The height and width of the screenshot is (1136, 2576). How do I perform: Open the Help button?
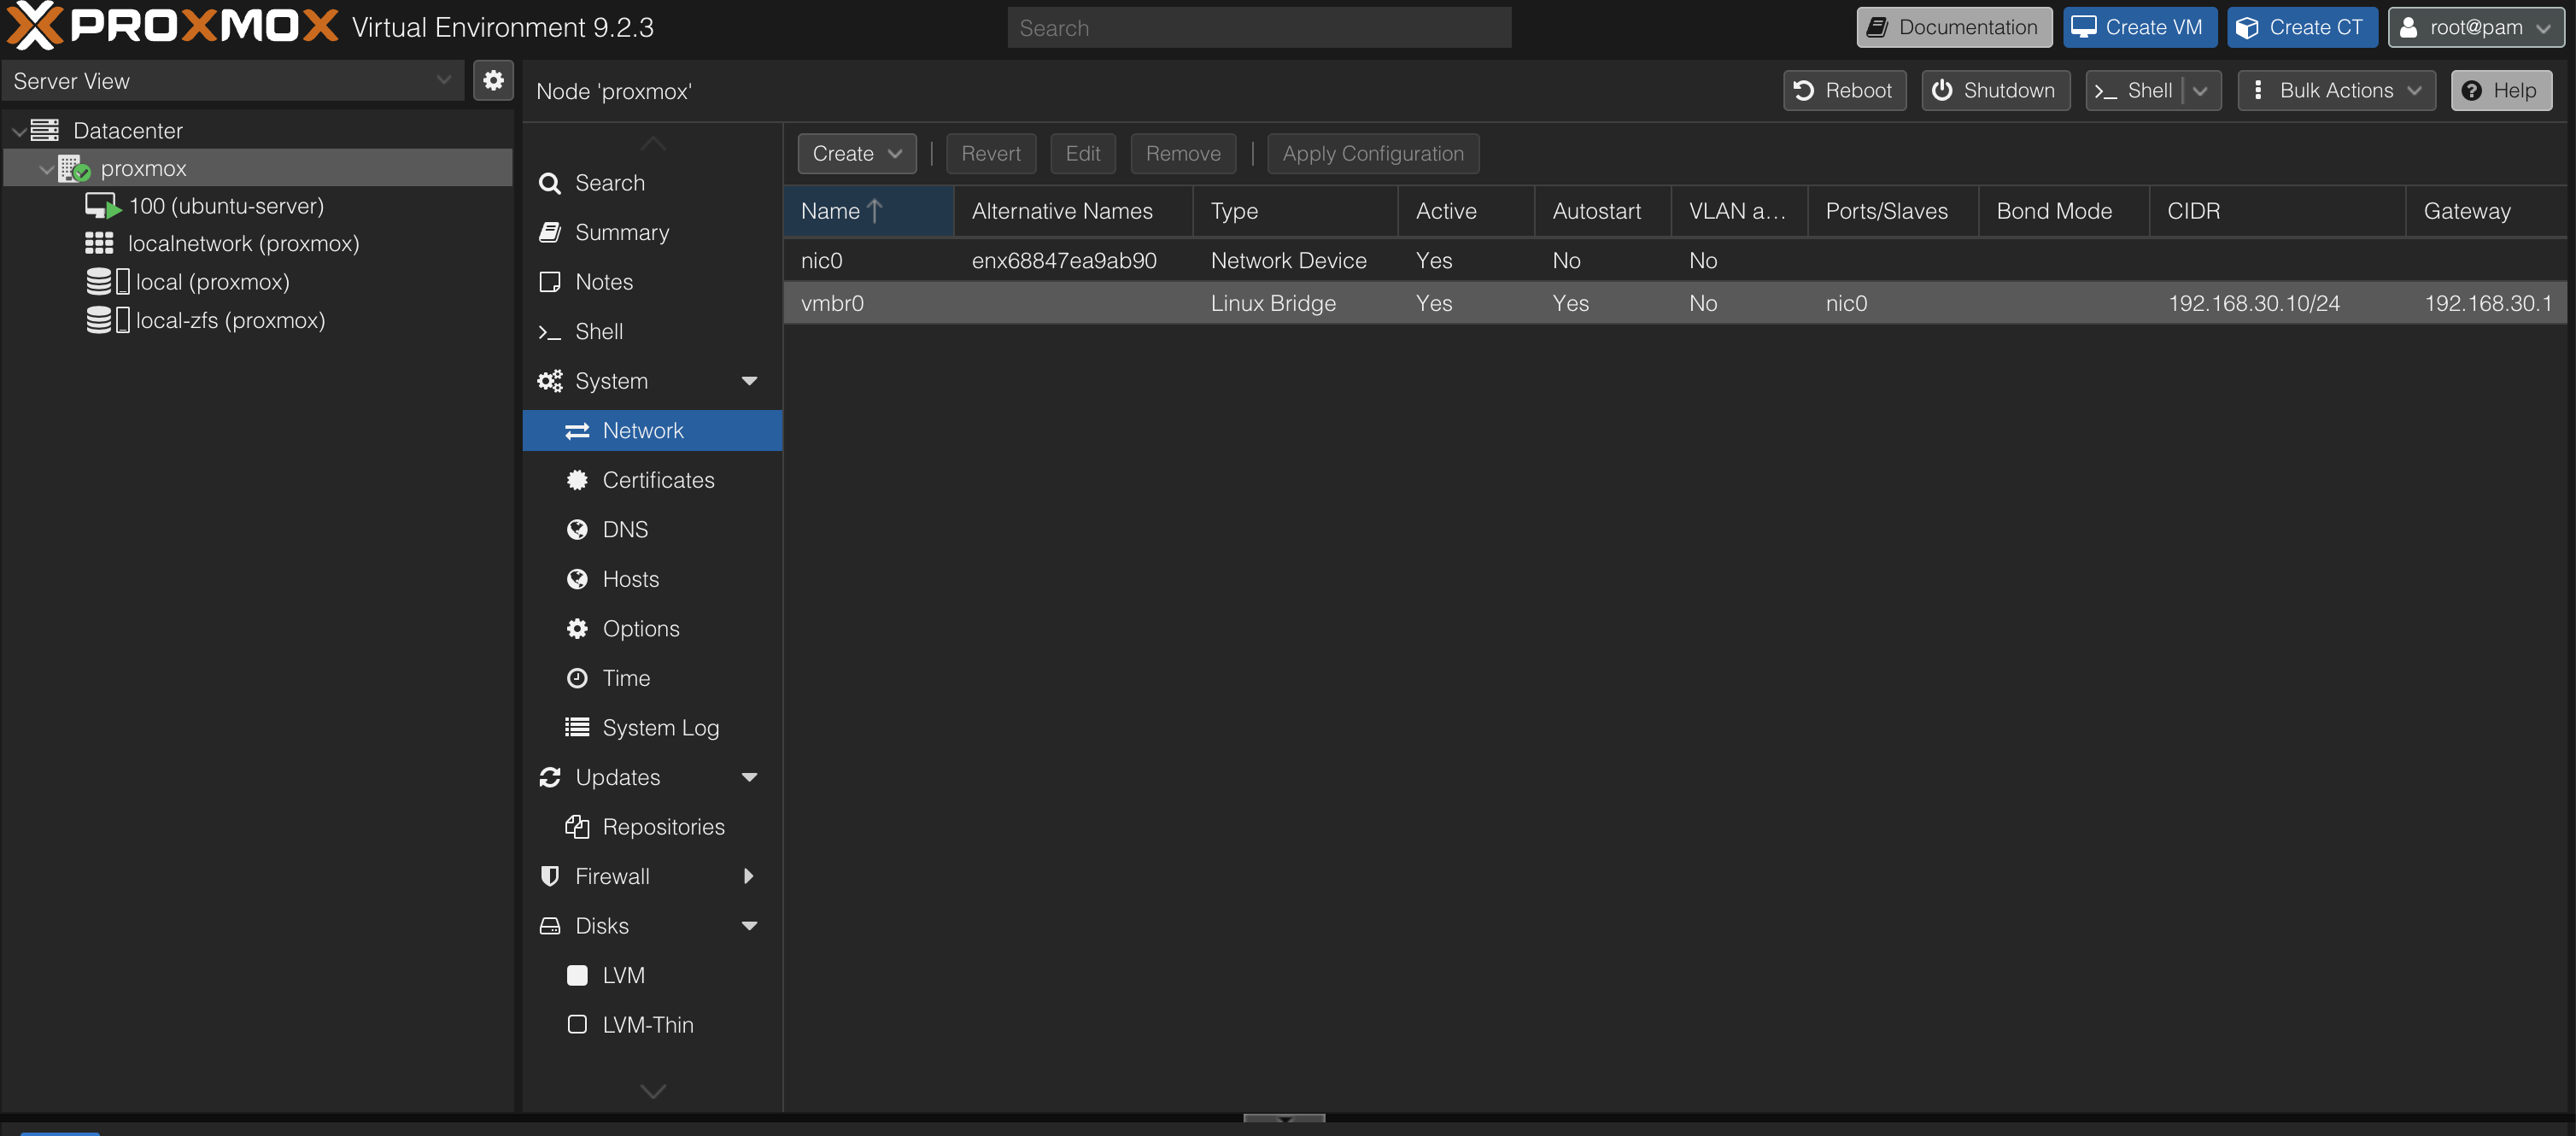[x=2501, y=91]
